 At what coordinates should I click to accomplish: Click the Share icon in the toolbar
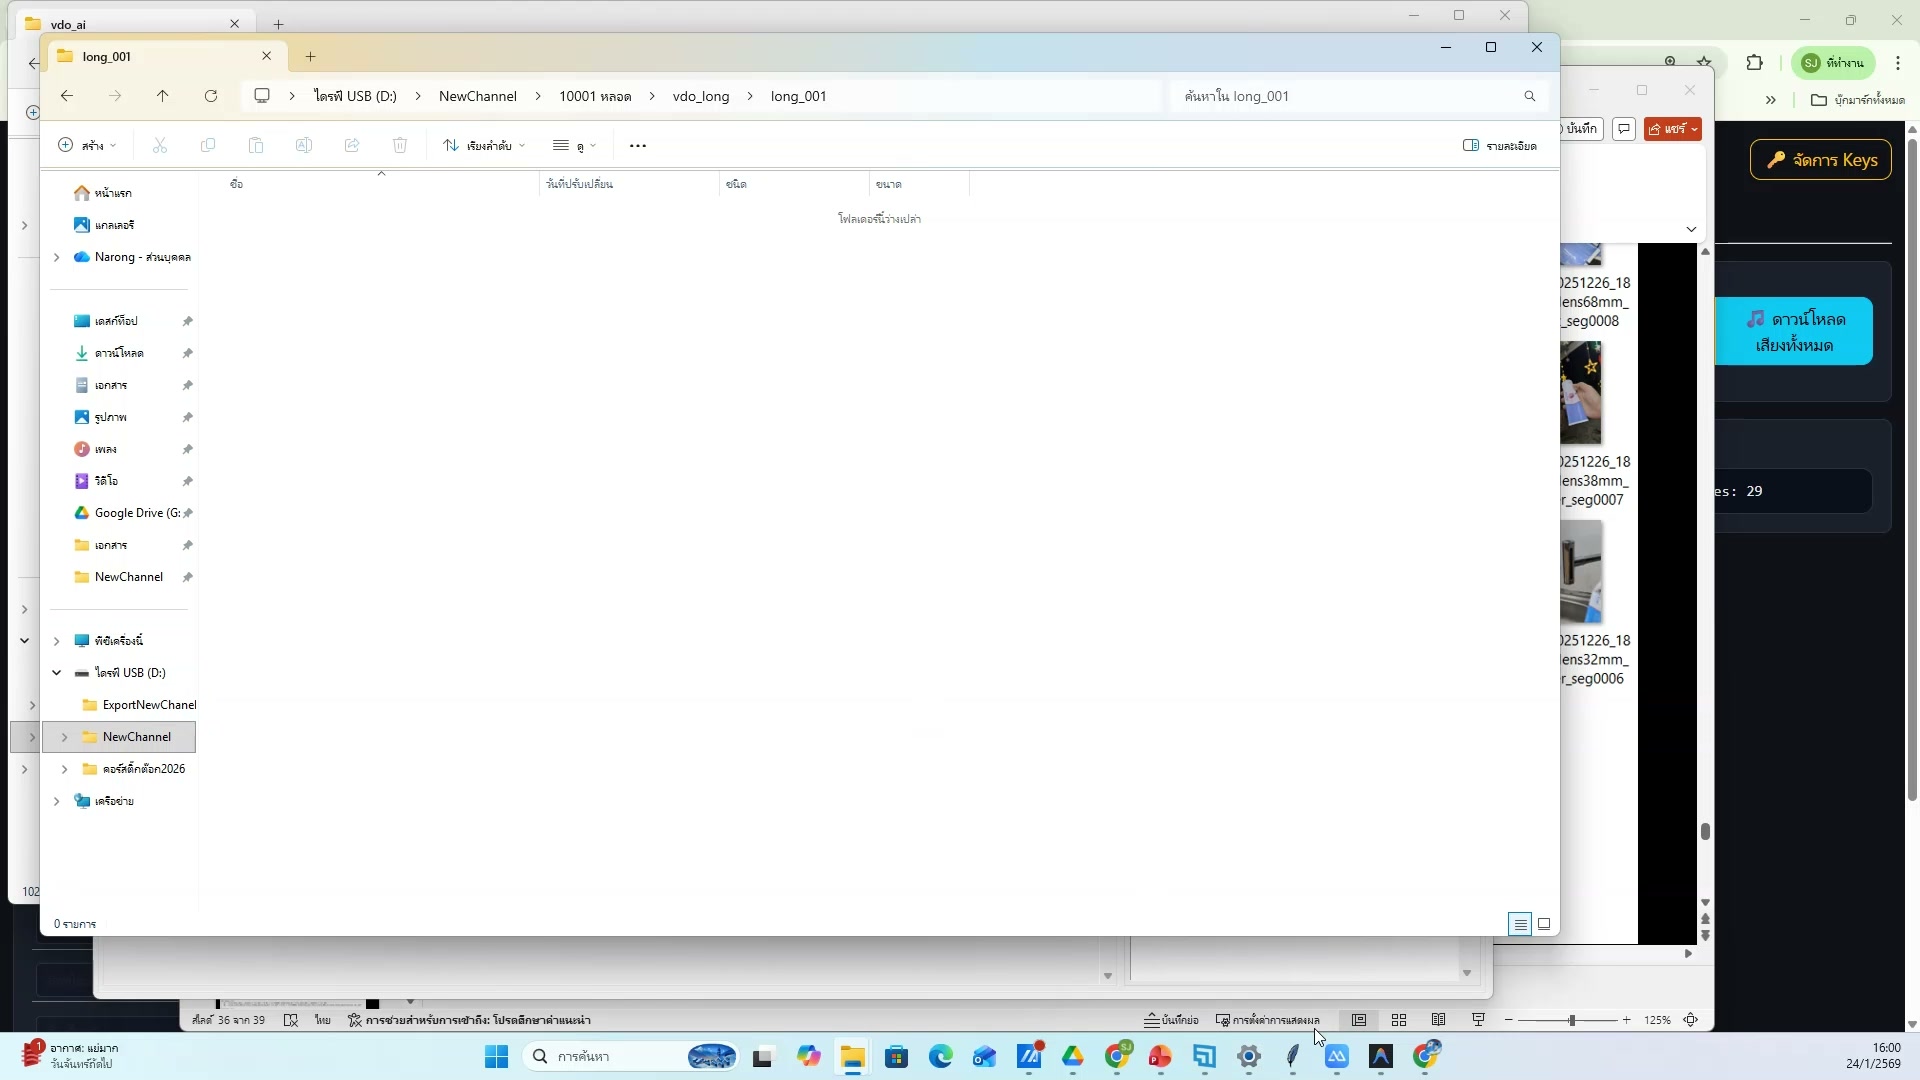351,146
